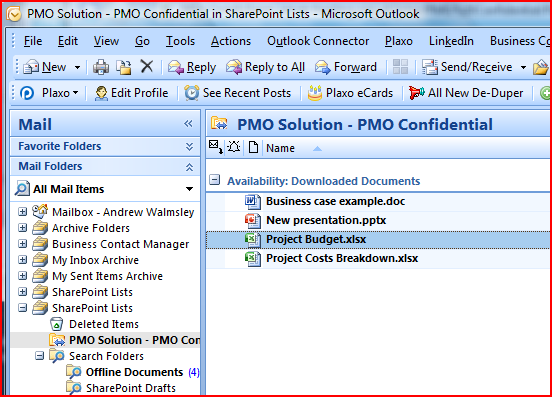Expand the Favorite Folders section
The image size is (552, 397).
189,146
